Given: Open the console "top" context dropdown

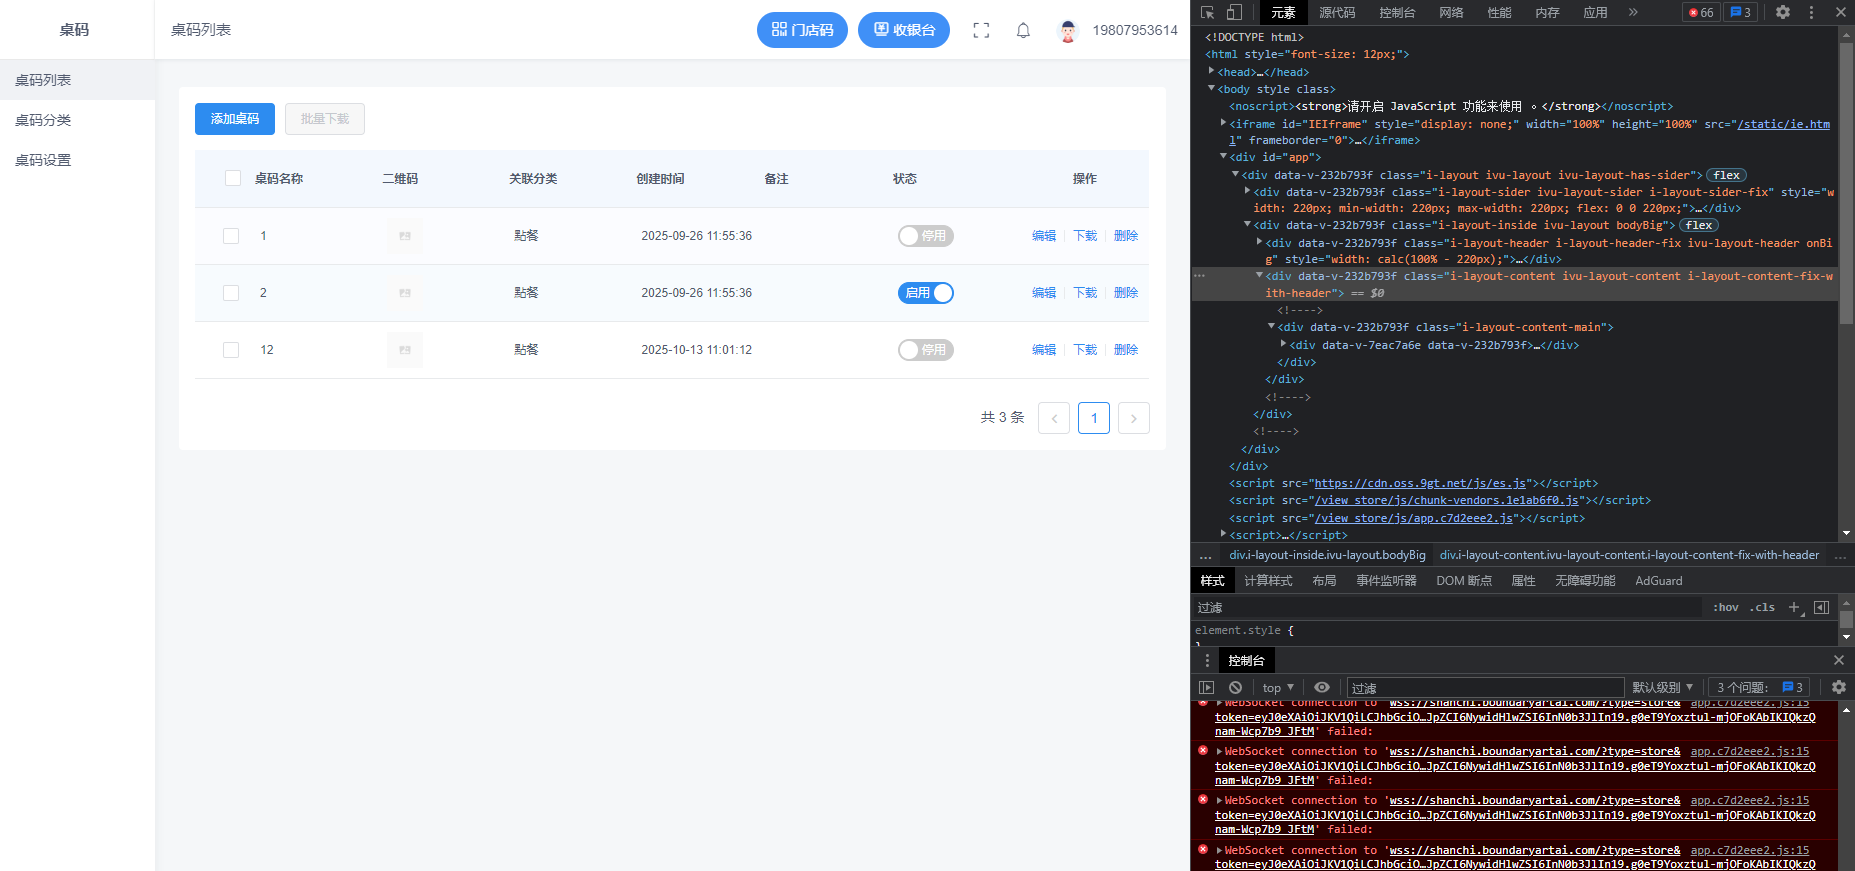Looking at the screenshot, I should pos(1277,687).
